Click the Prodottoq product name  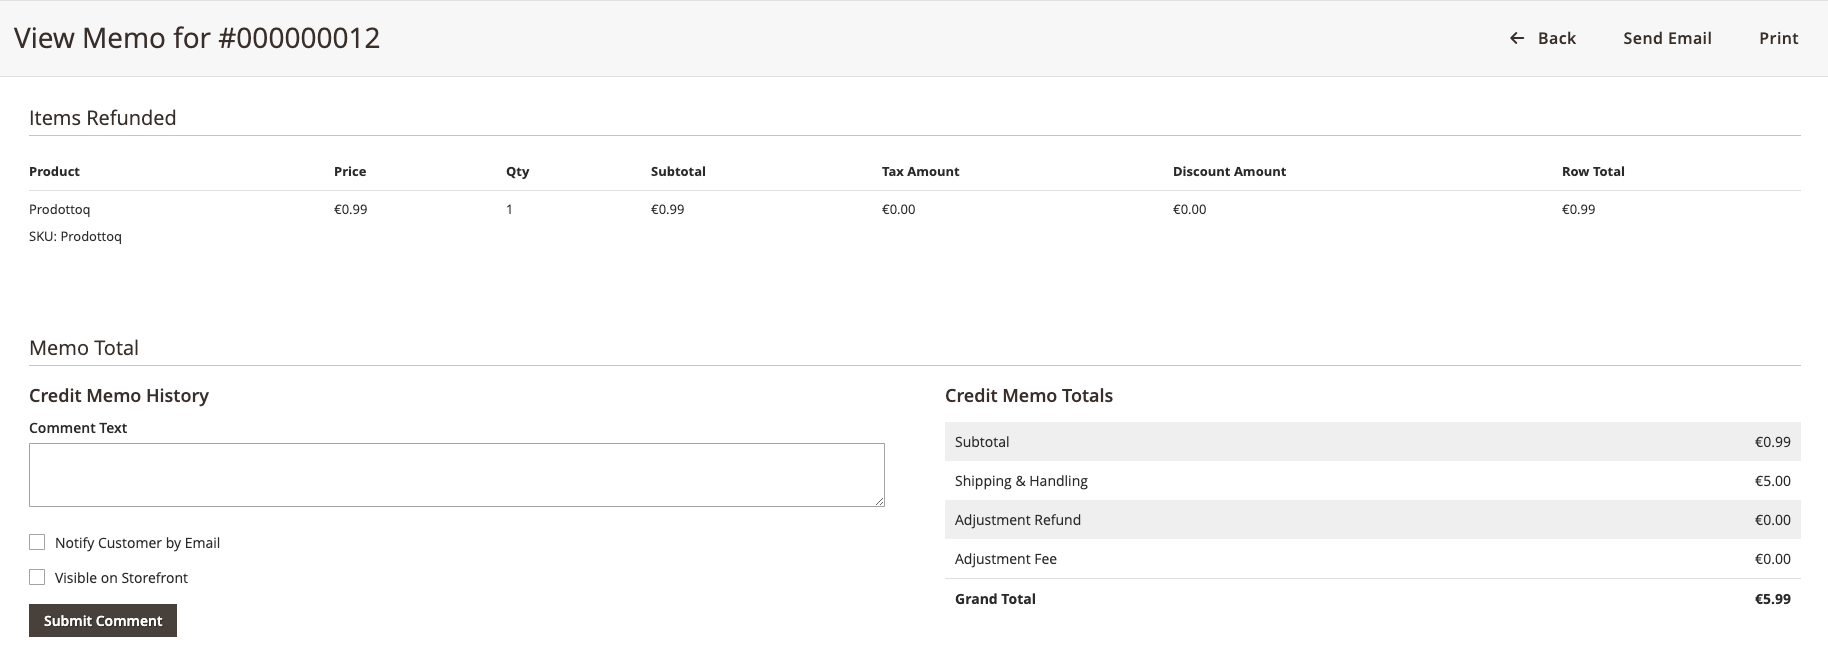pyautogui.click(x=60, y=209)
